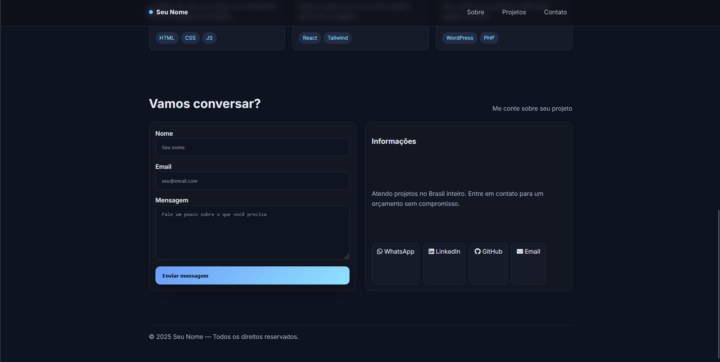
Task: Open the GitHub profile button label
Action: 492,252
